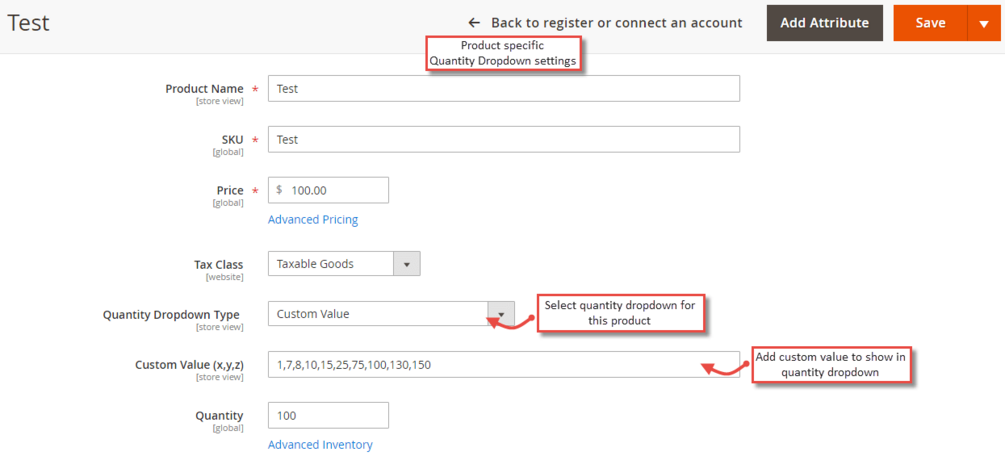Screen dimensions: 1005x456
Task: Focus the Product Name text field
Action: click(x=503, y=88)
